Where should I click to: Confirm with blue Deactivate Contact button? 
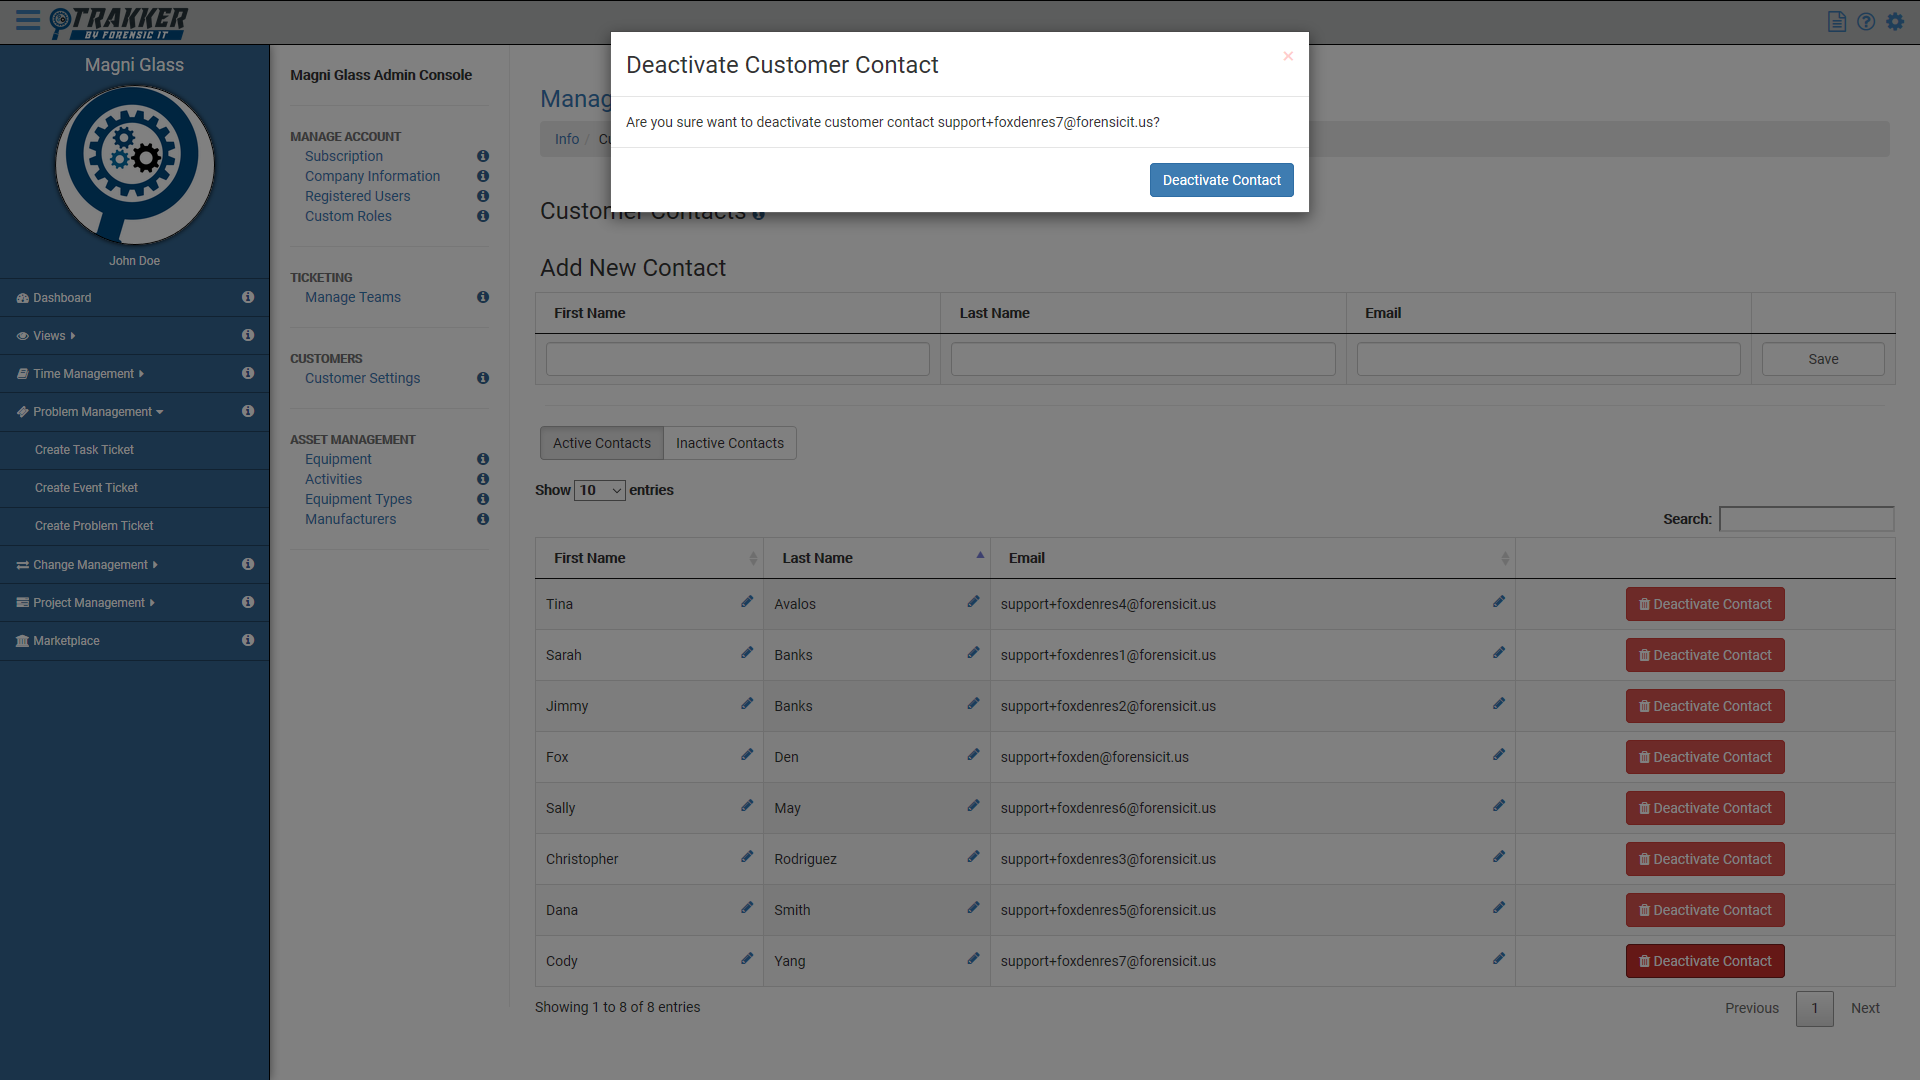[1221, 180]
